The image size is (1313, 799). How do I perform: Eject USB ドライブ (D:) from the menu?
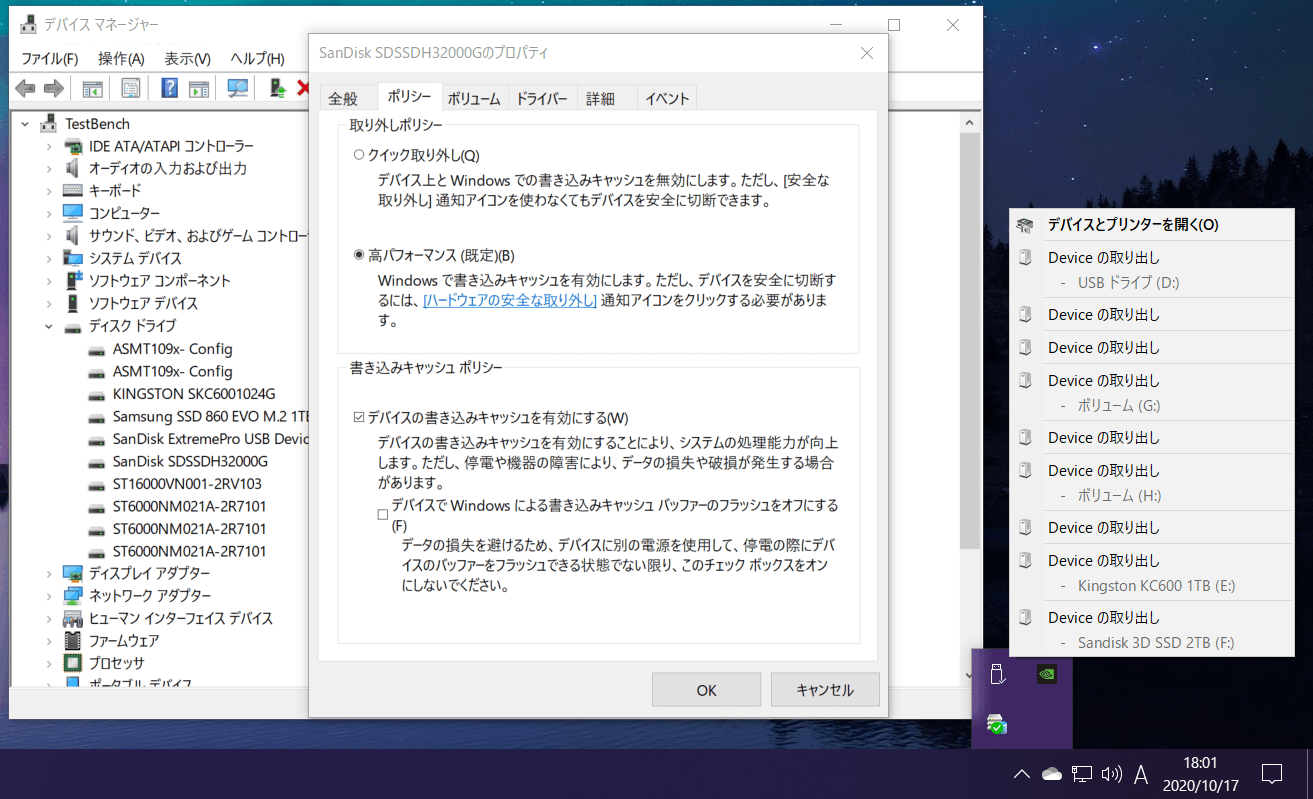tap(1152, 270)
